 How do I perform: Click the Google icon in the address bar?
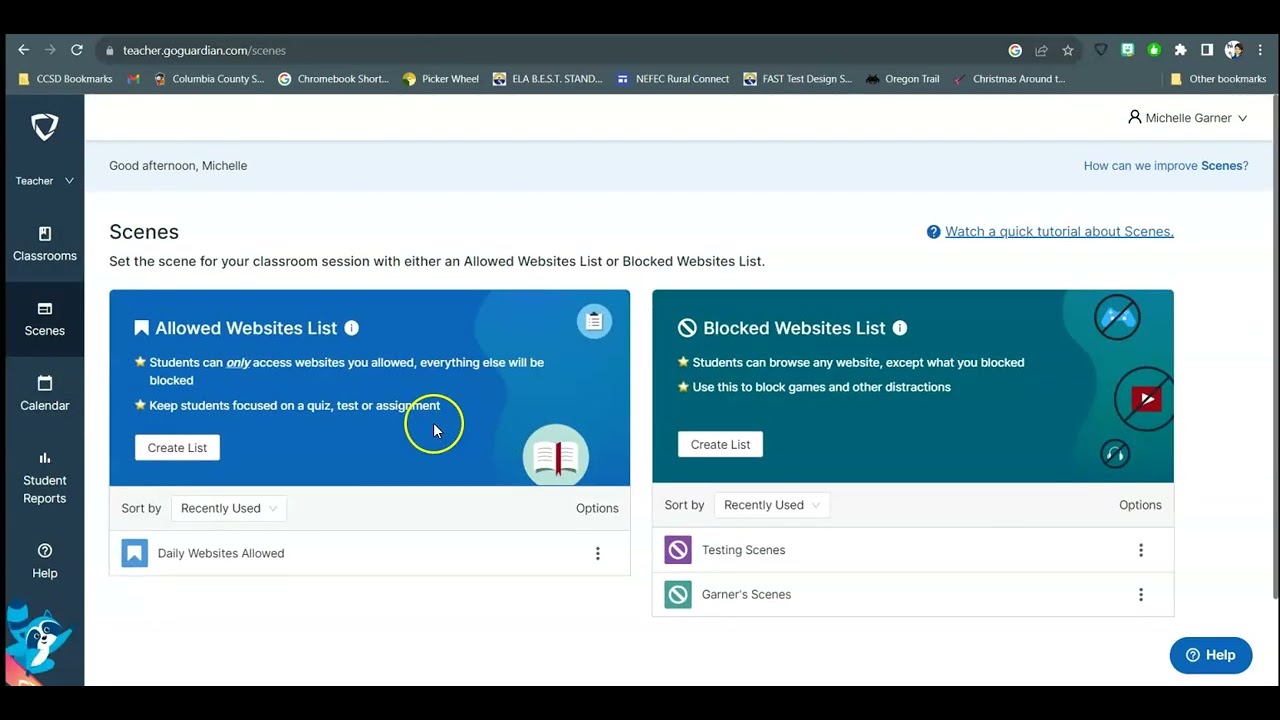1015,50
